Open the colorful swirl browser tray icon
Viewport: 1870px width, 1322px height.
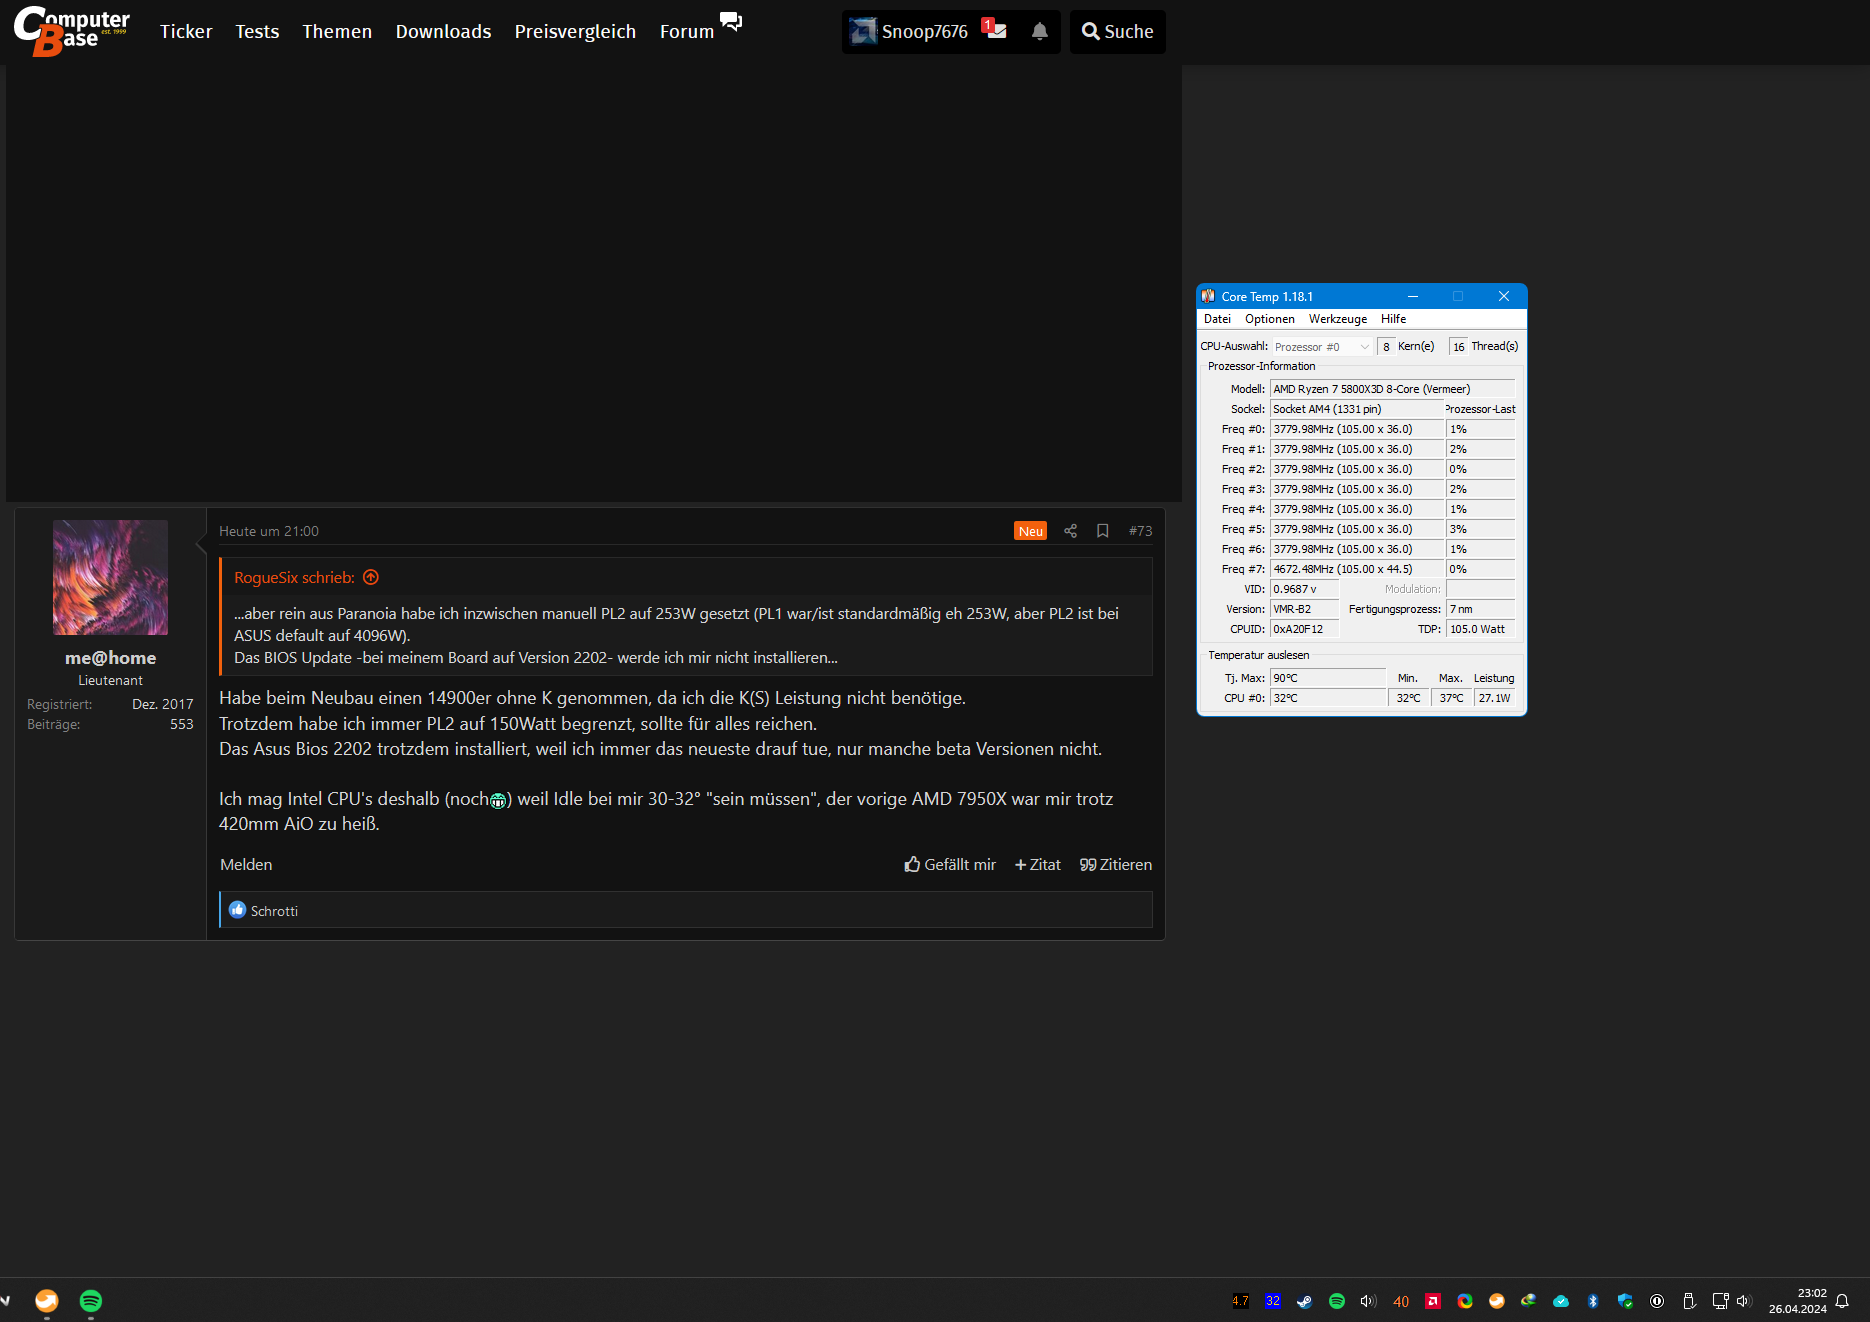pos(1465,1301)
